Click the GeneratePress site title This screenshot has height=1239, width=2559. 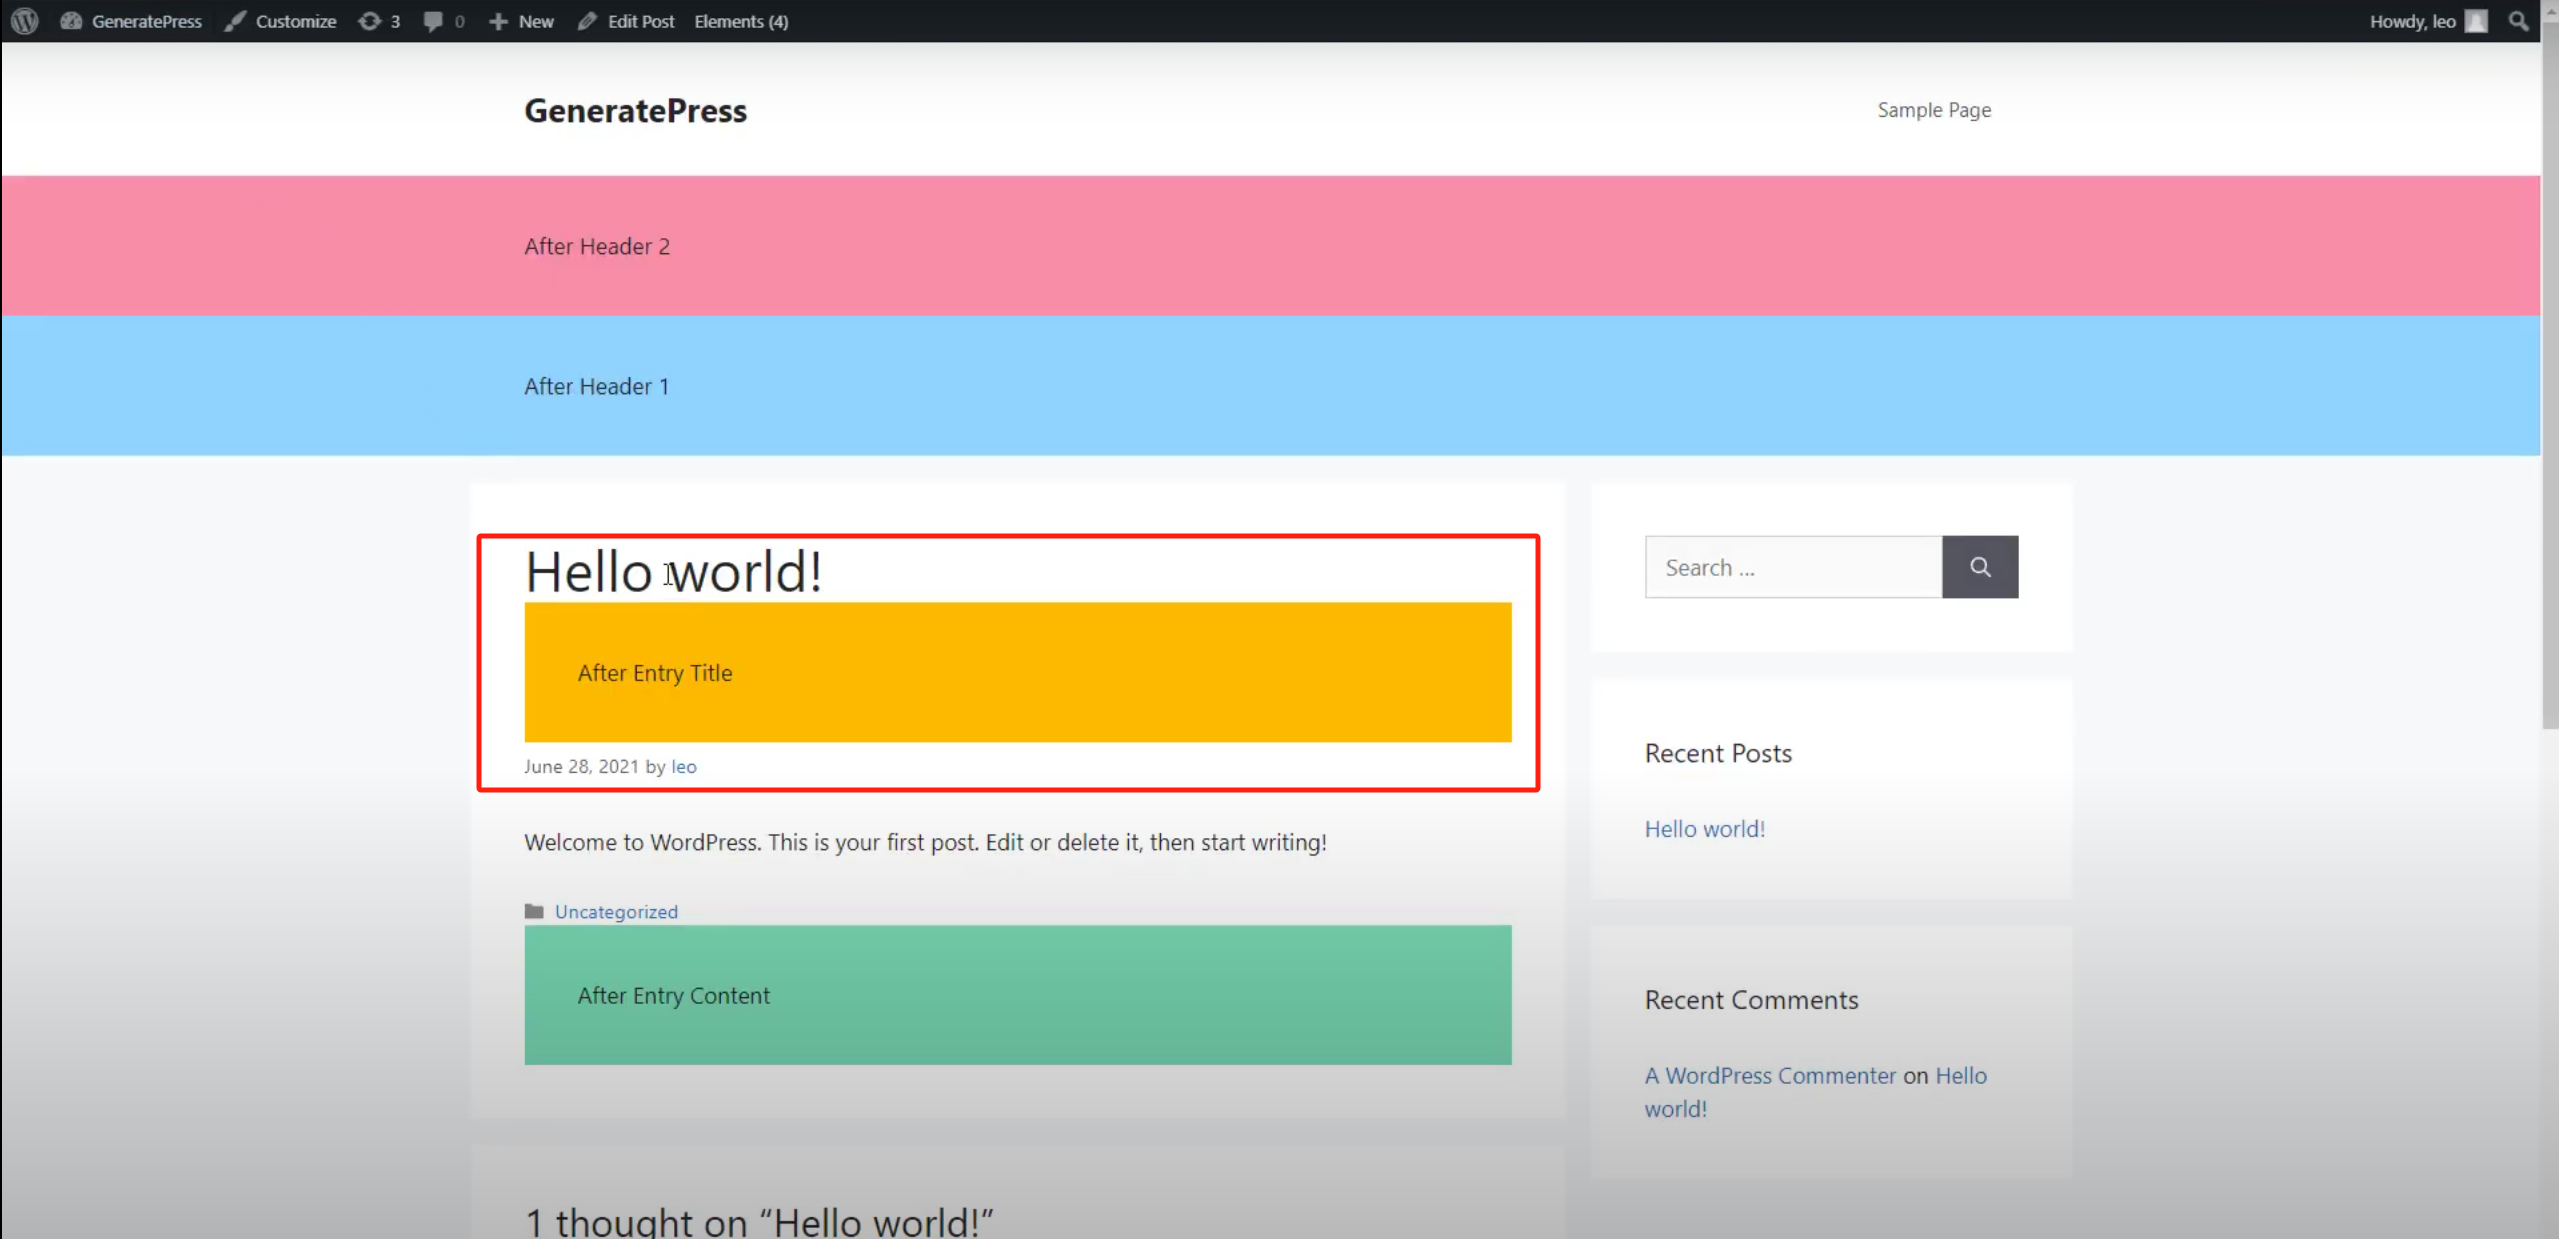pyautogui.click(x=635, y=110)
